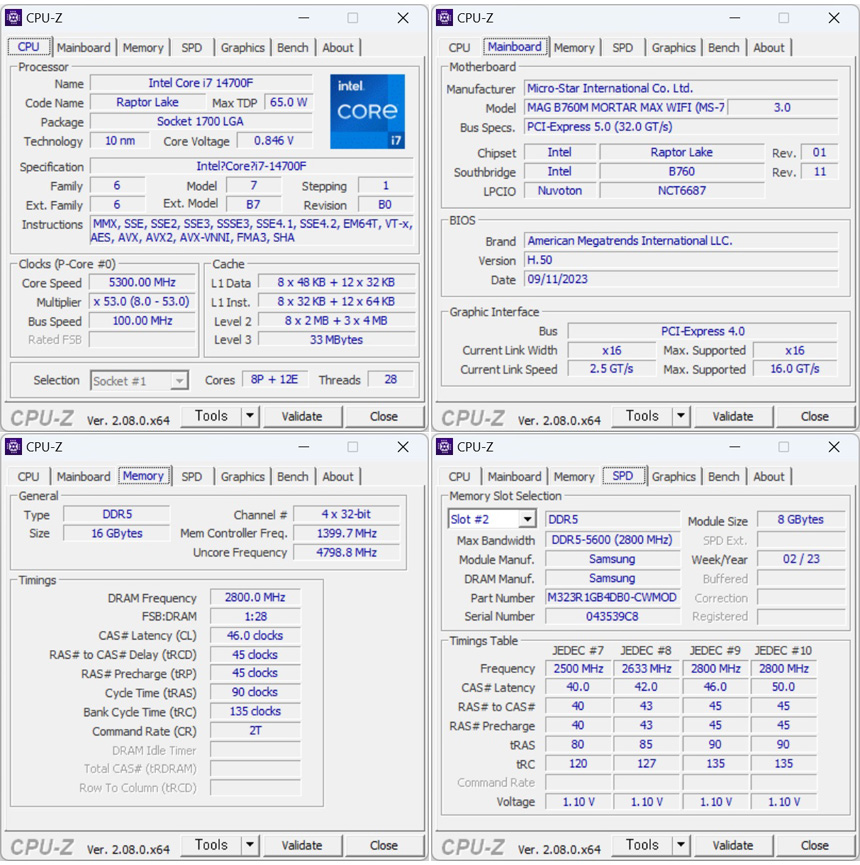Click CPU-Z app icon in top-left window title bar
Viewport: 860px width, 865px height.
pyautogui.click(x=13, y=18)
